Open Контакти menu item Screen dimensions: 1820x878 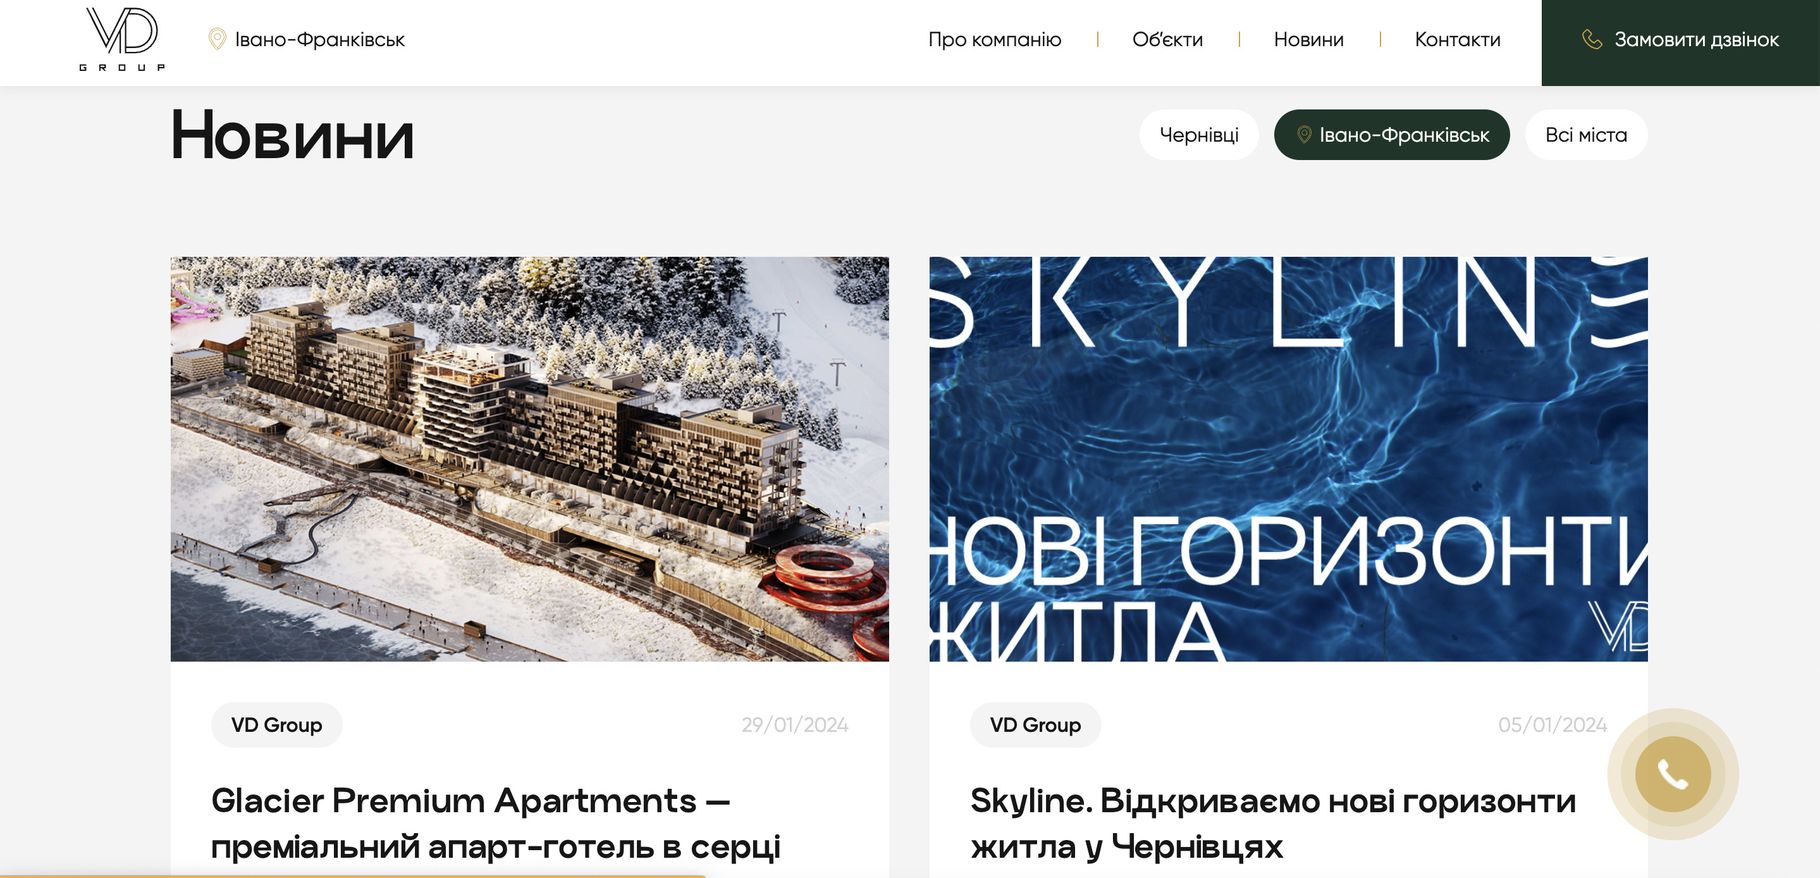(1457, 39)
